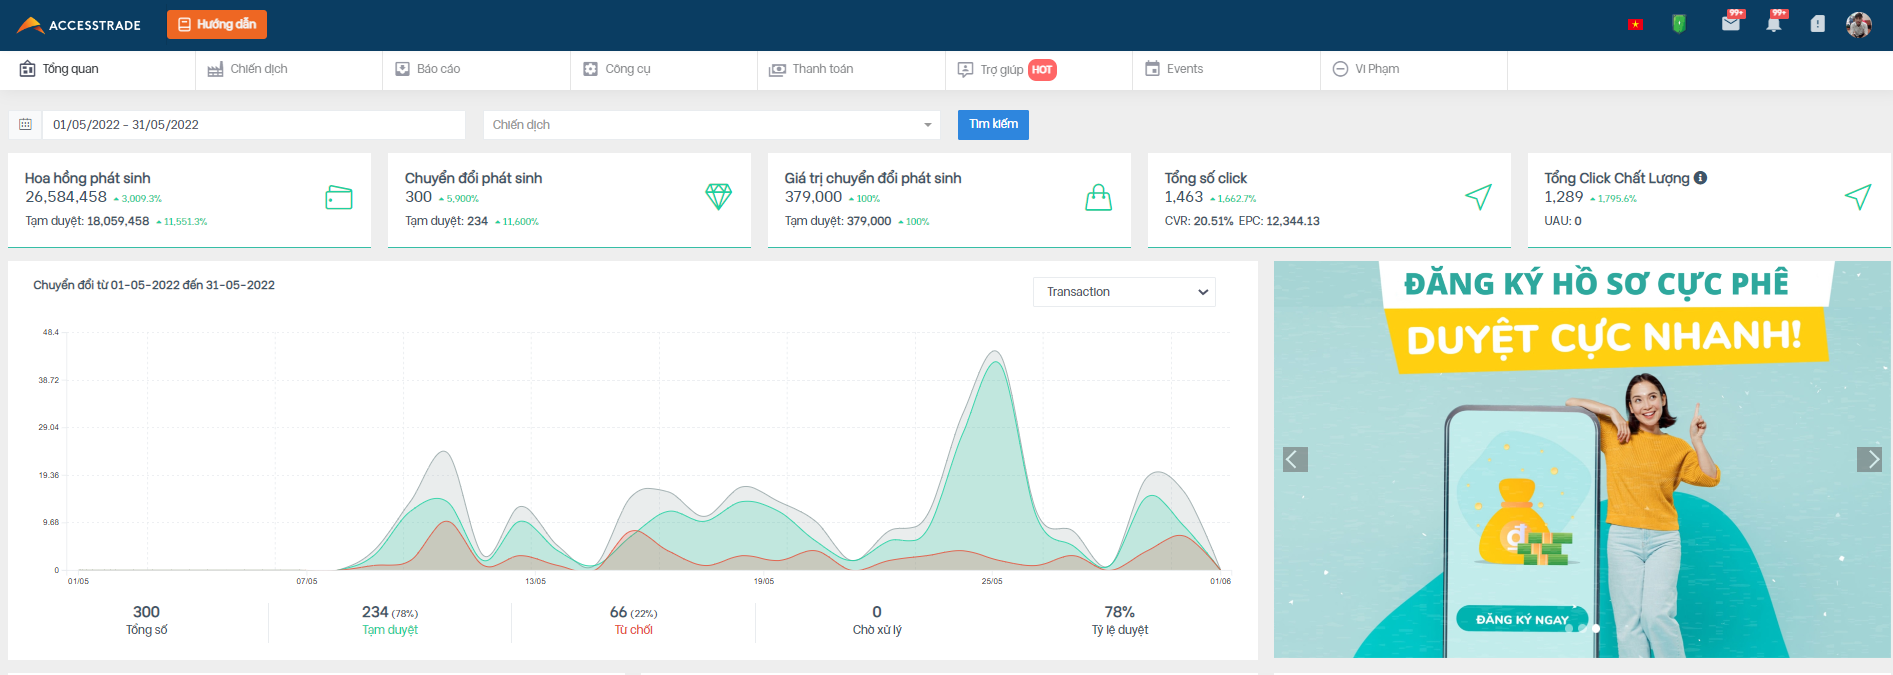Screen dimensions: 1893x675
Task: Open the user profile avatar
Action: coord(1858,25)
